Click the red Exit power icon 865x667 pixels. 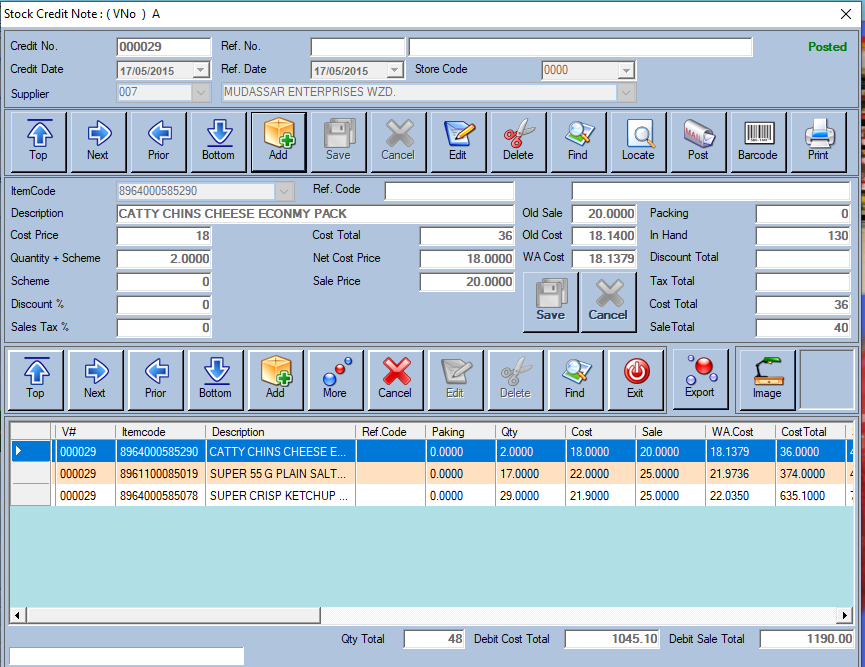pos(636,379)
